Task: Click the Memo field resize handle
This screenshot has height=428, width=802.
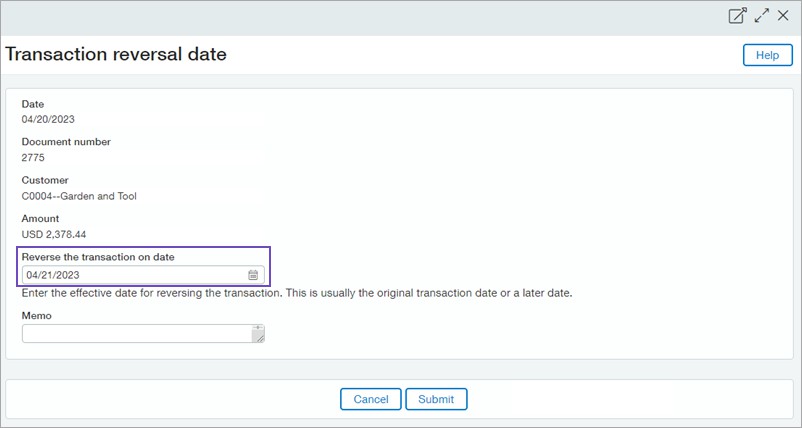Action: coord(259,339)
